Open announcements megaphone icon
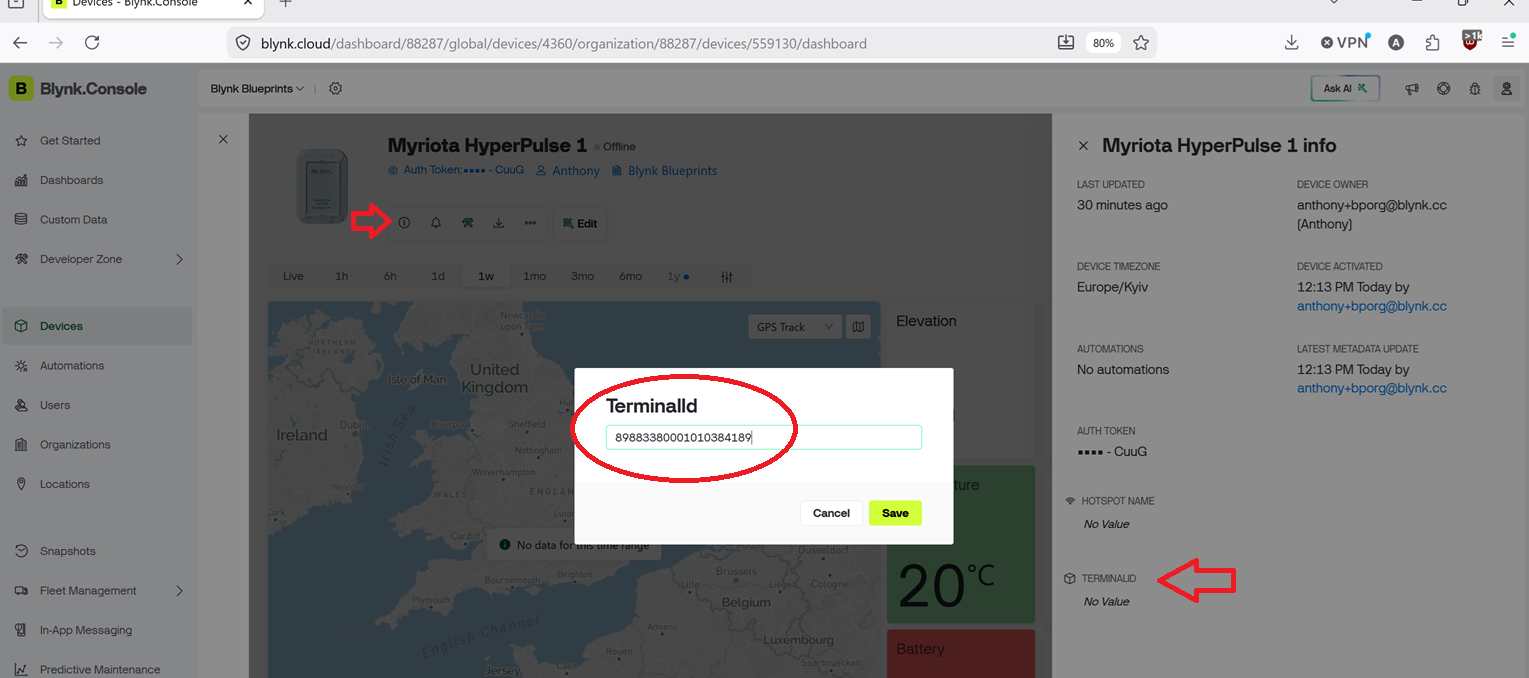 click(1412, 88)
